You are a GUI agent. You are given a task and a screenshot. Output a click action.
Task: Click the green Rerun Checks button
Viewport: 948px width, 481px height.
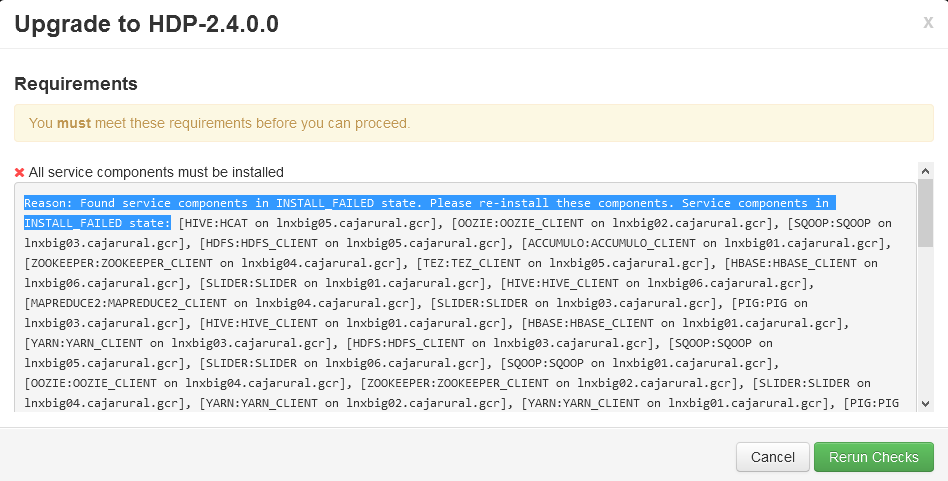click(x=873, y=457)
